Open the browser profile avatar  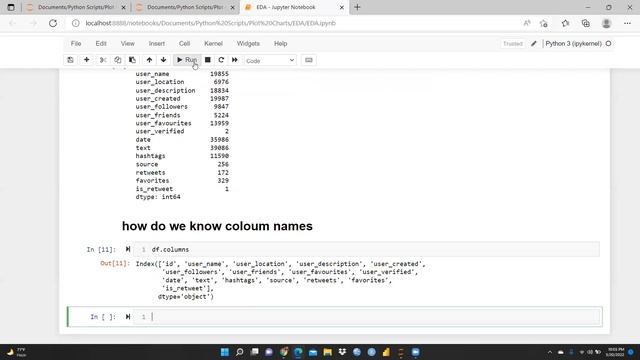pos(606,23)
